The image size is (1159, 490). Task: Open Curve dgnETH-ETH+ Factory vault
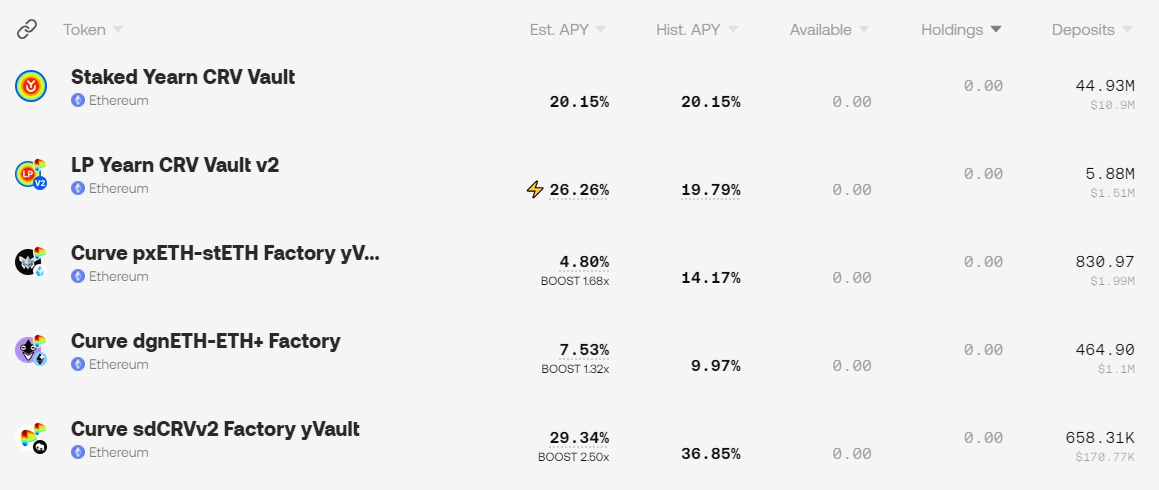tap(205, 341)
